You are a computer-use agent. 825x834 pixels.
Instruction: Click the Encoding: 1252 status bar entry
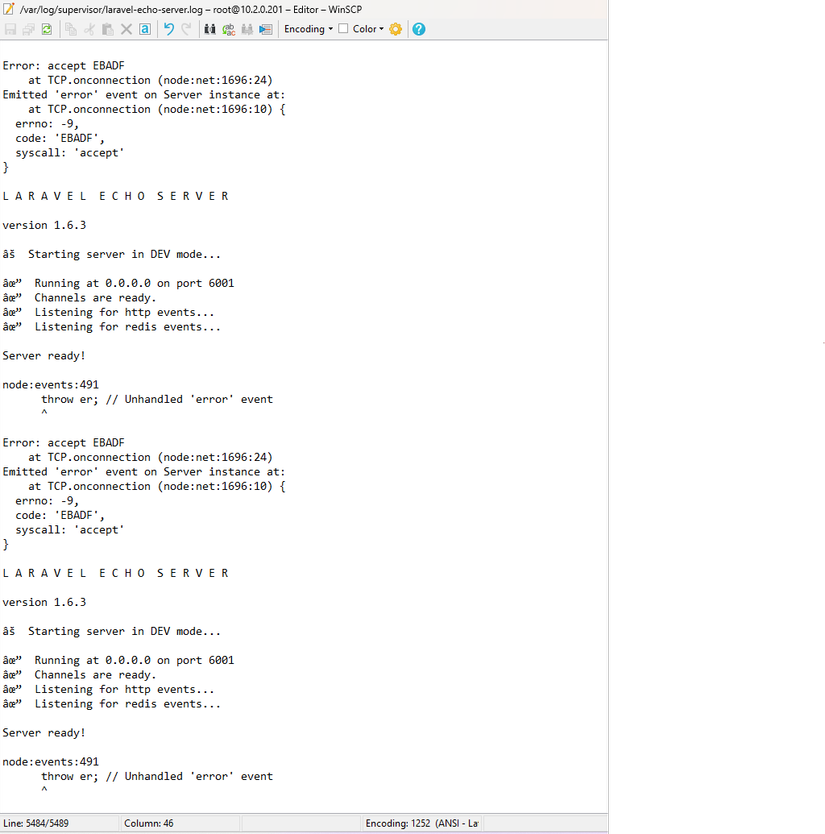click(422, 823)
